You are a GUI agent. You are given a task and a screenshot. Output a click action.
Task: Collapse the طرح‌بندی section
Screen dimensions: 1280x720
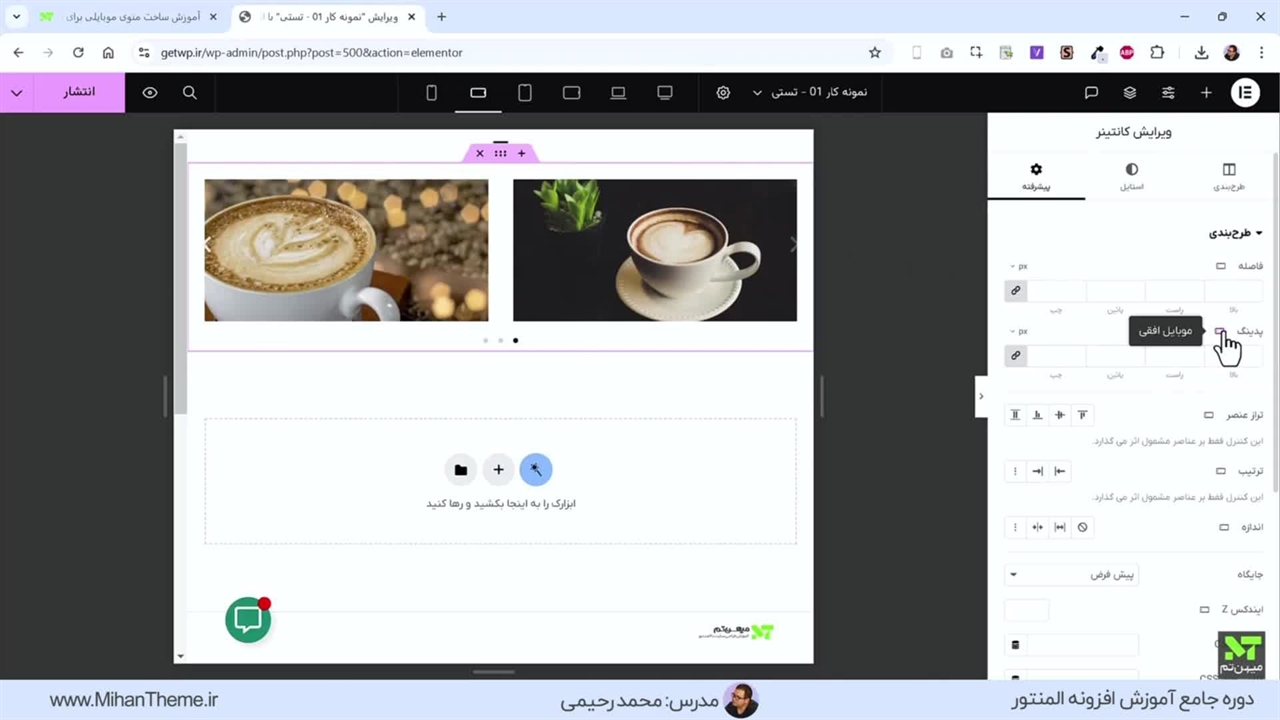[1236, 233]
